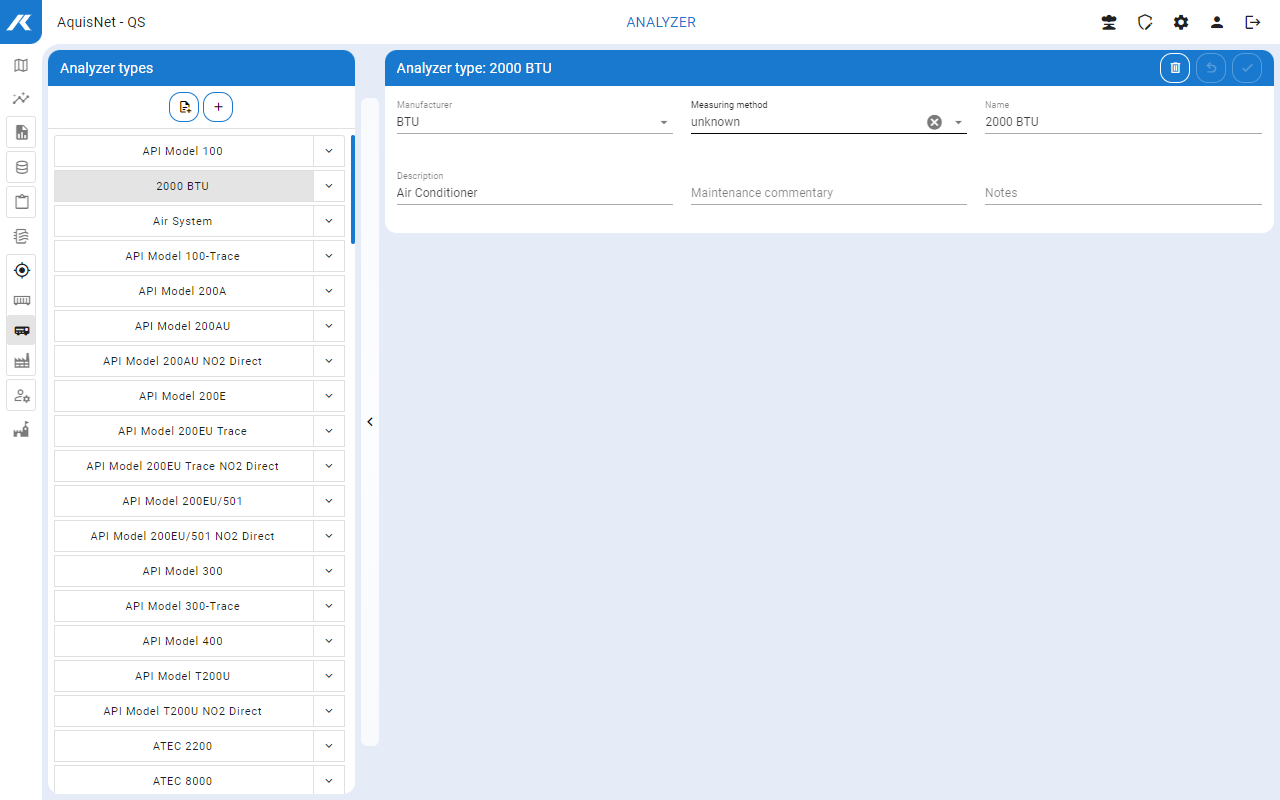Open the user profile icon
1280x800 pixels.
pyautogui.click(x=1217, y=22)
